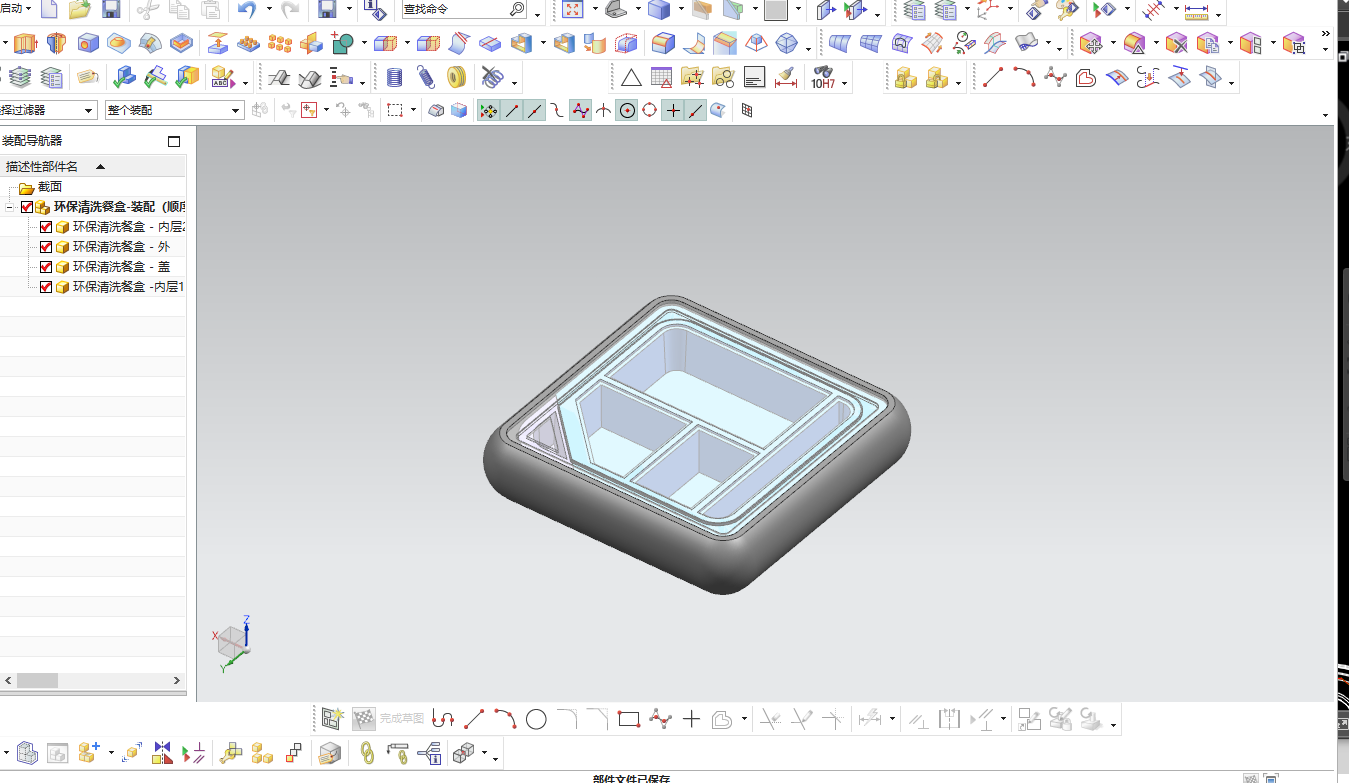This screenshot has height=783, width=1349.
Task: Select the Circle sketch tool in bottom toolbar
Action: tap(536, 718)
